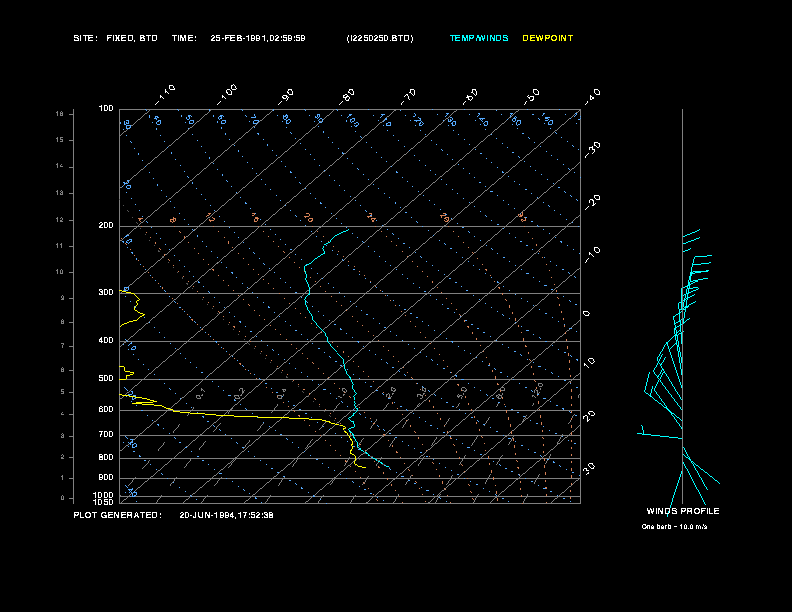Screen dimensions: 792x612
Task: Click the 1050 hPa pressure label
Action: (x=104, y=502)
